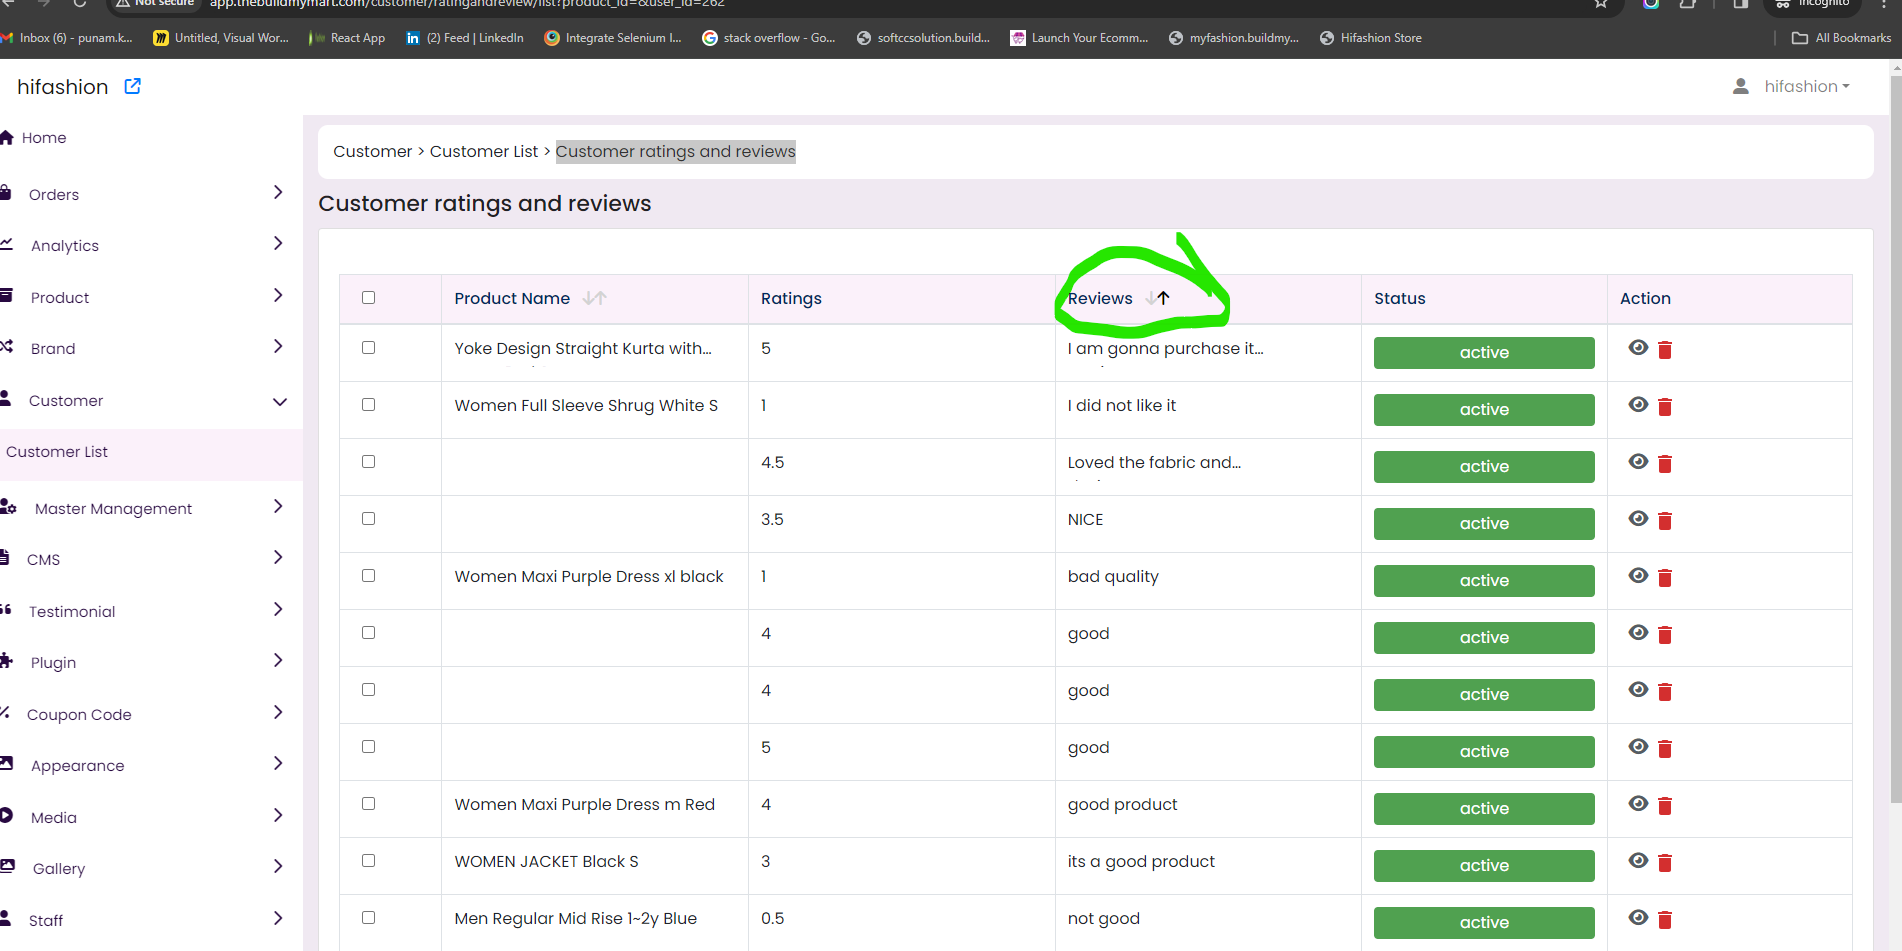Image resolution: width=1902 pixels, height=951 pixels.
Task: Expand the Coupon Code chevron
Action: pyautogui.click(x=278, y=712)
